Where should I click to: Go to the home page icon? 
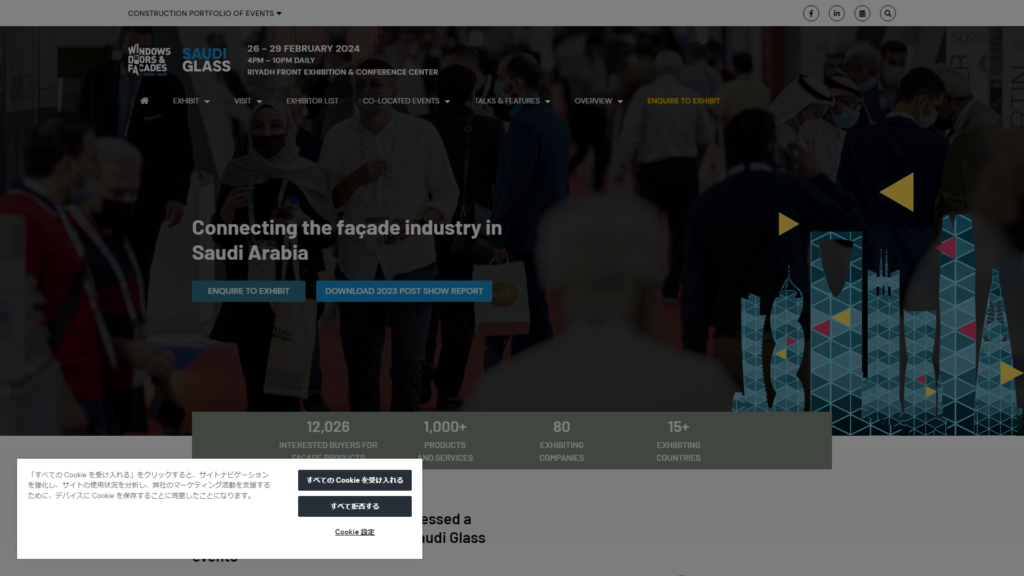pyautogui.click(x=144, y=101)
